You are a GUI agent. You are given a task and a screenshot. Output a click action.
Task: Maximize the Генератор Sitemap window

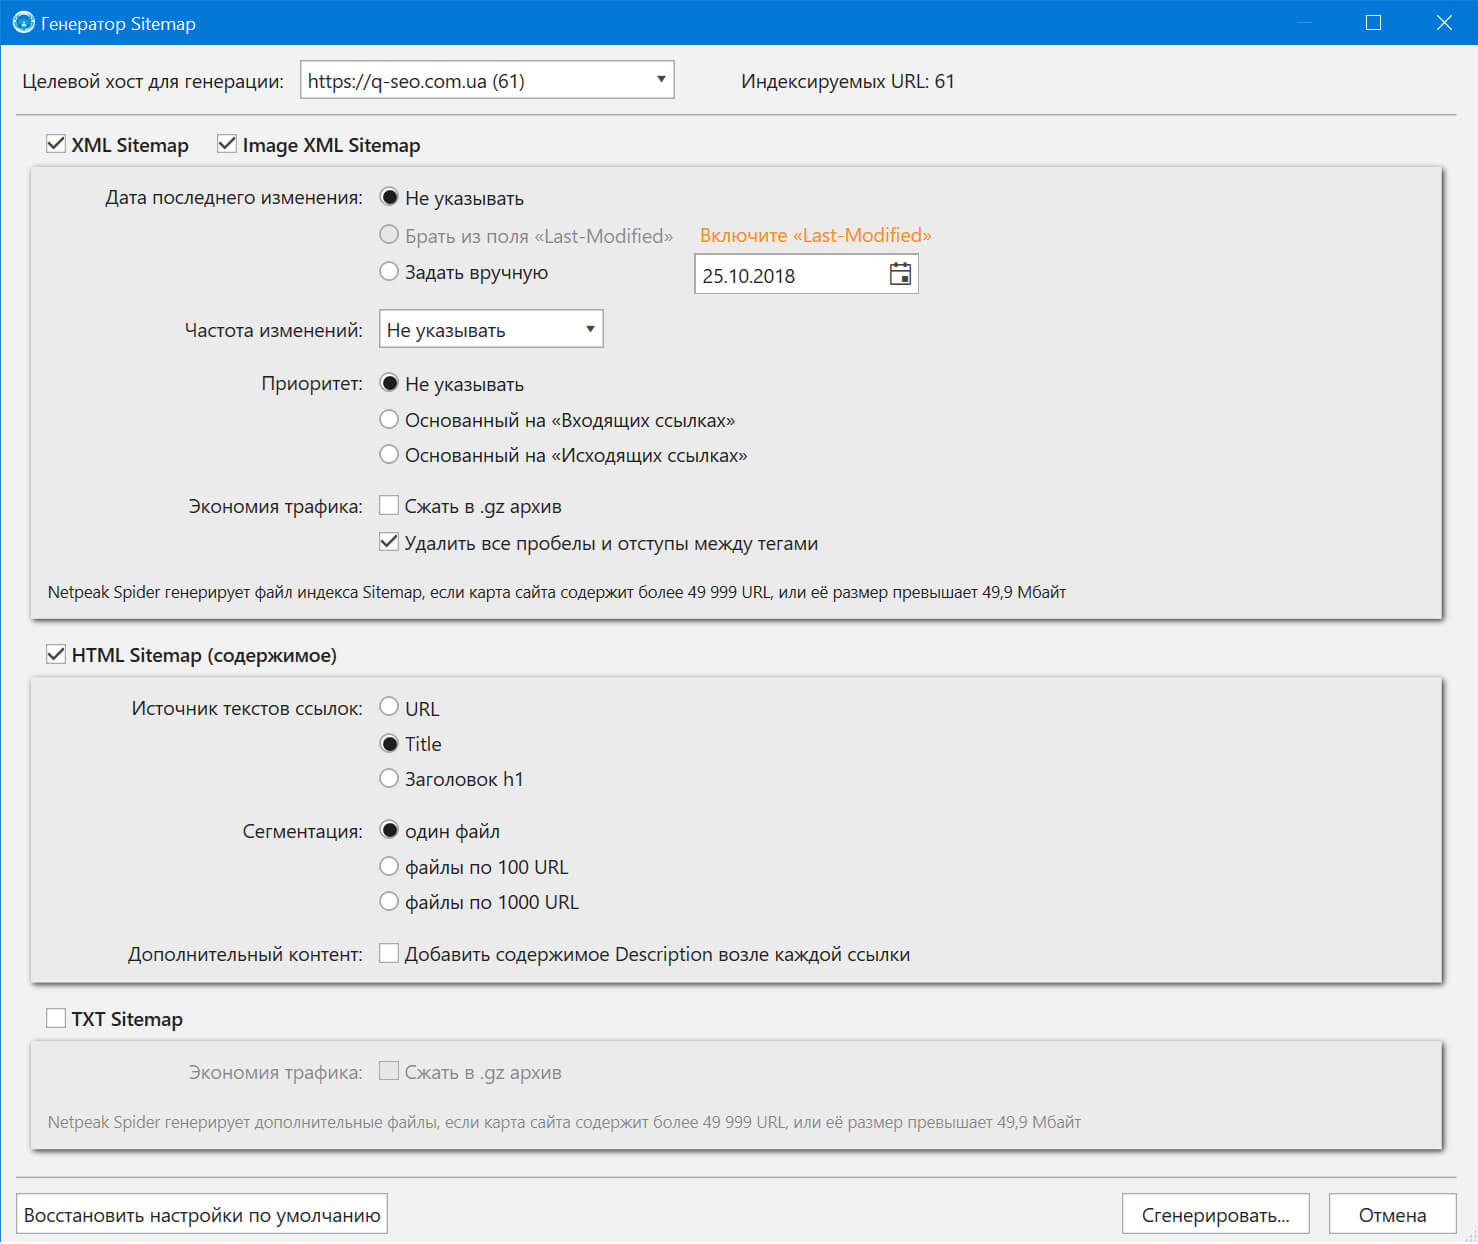pos(1373,22)
